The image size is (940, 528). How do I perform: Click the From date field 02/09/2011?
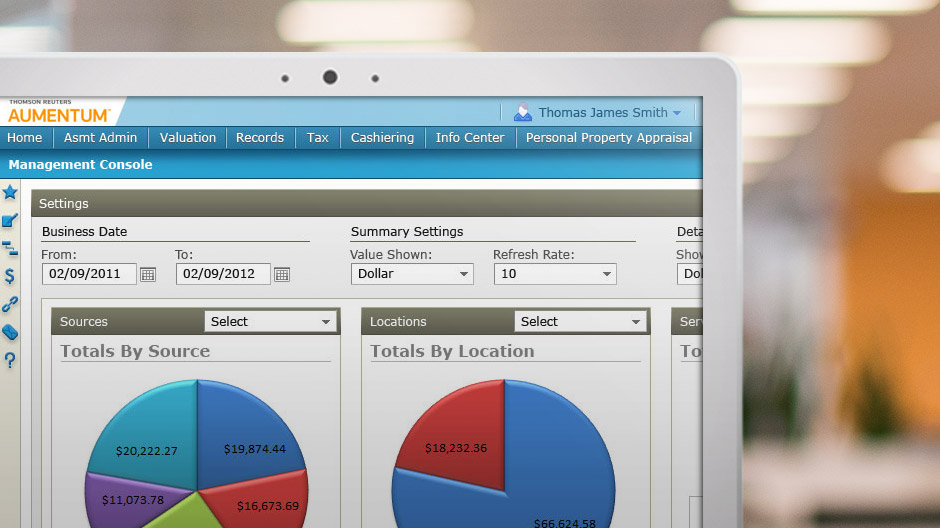[89, 274]
